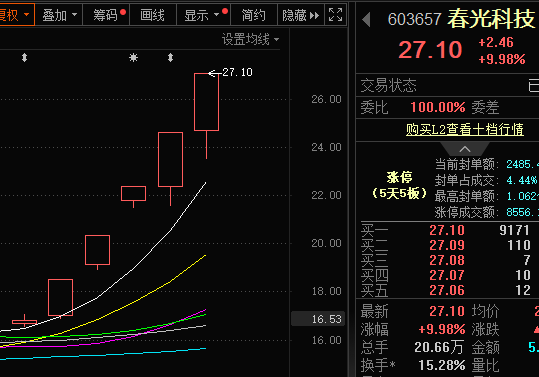Click the leftmost up-down arrow marker above chart

coord(24,57)
